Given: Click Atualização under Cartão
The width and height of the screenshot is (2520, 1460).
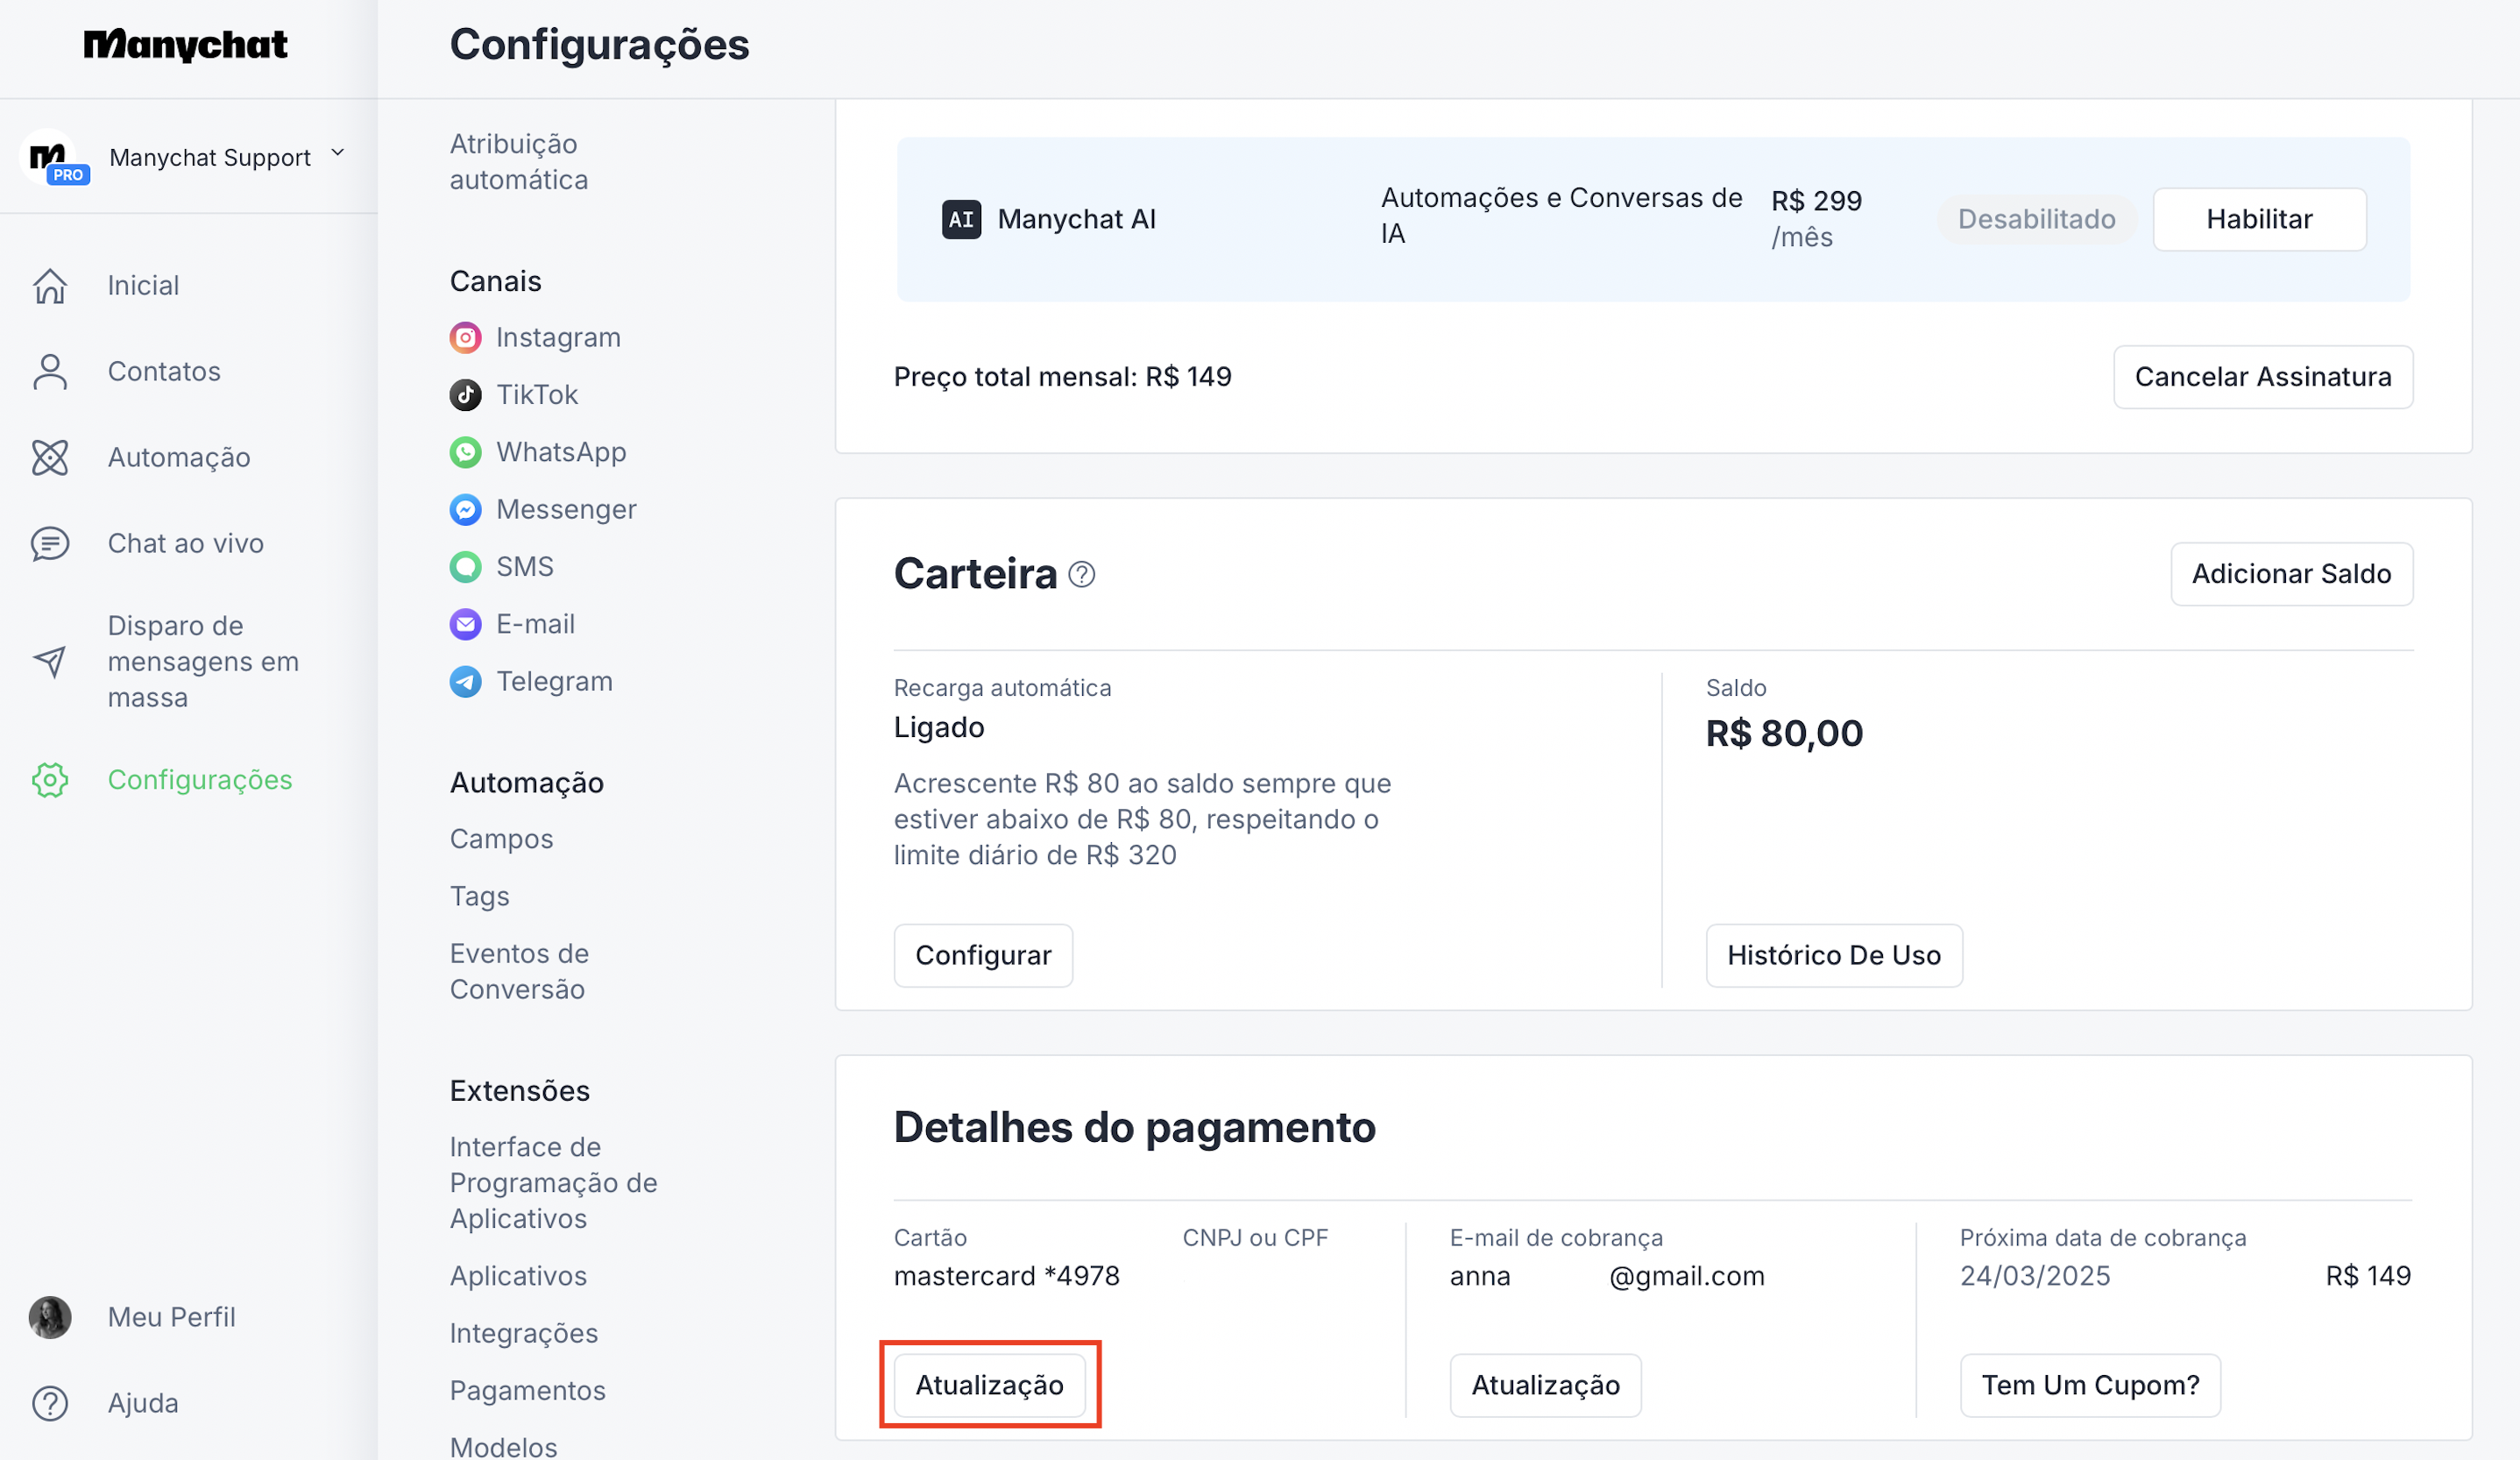Looking at the screenshot, I should point(989,1385).
